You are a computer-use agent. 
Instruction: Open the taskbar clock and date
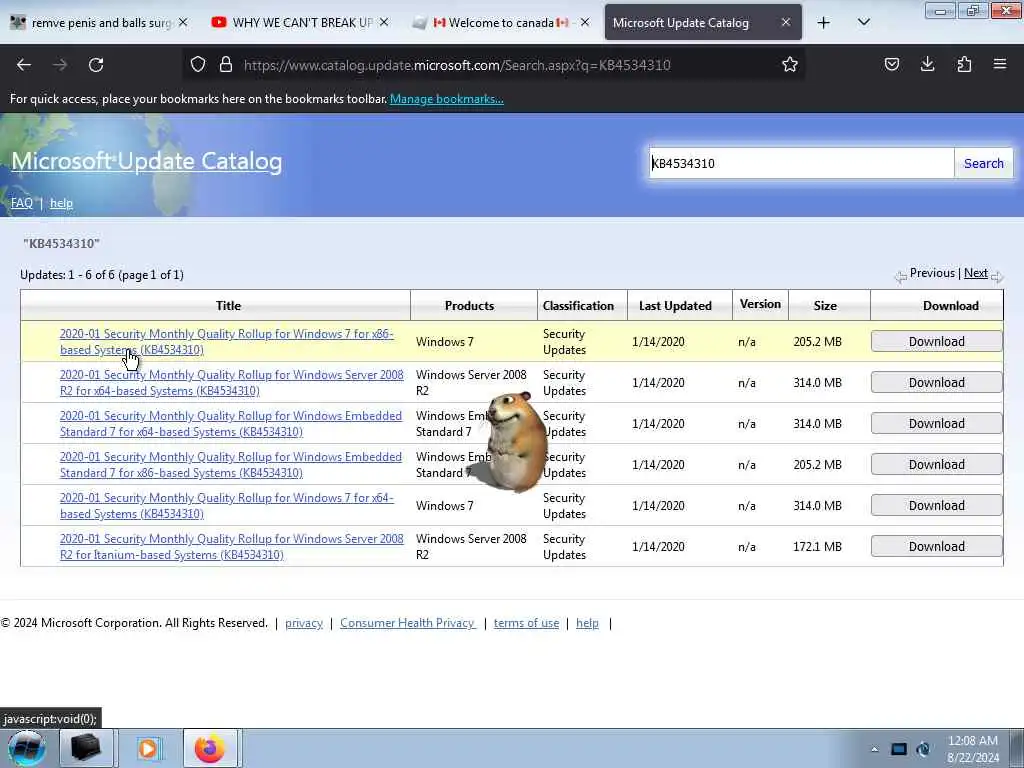(x=972, y=749)
